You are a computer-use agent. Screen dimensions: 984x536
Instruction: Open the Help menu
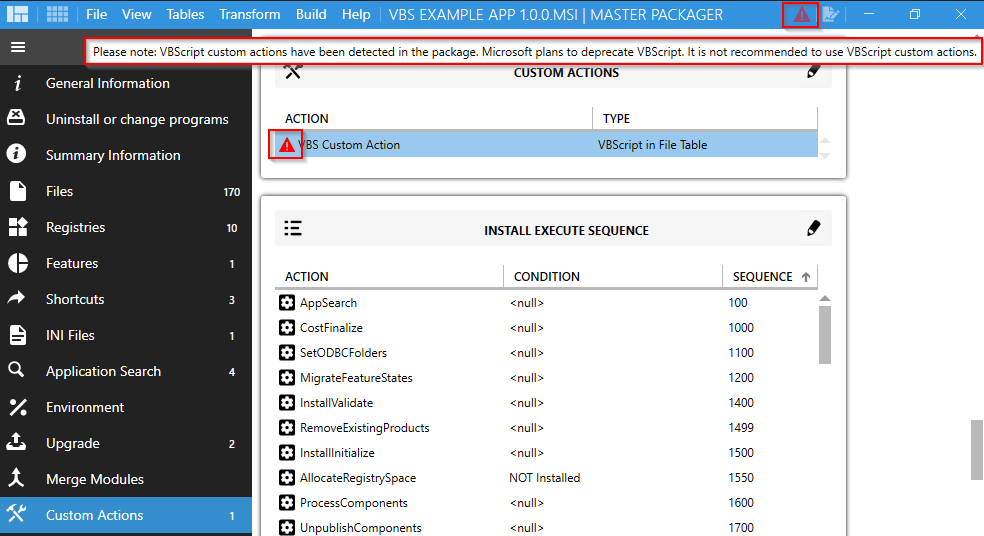tap(356, 14)
